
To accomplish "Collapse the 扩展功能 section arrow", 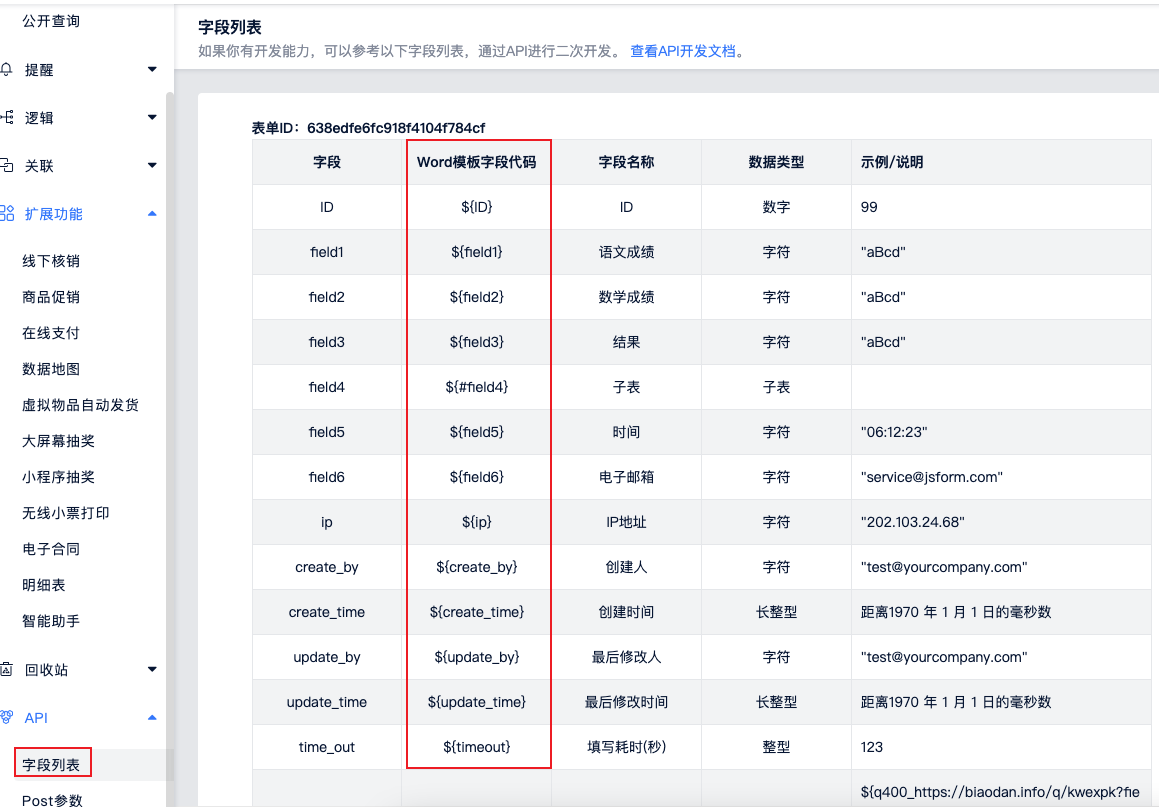I will pos(152,213).
